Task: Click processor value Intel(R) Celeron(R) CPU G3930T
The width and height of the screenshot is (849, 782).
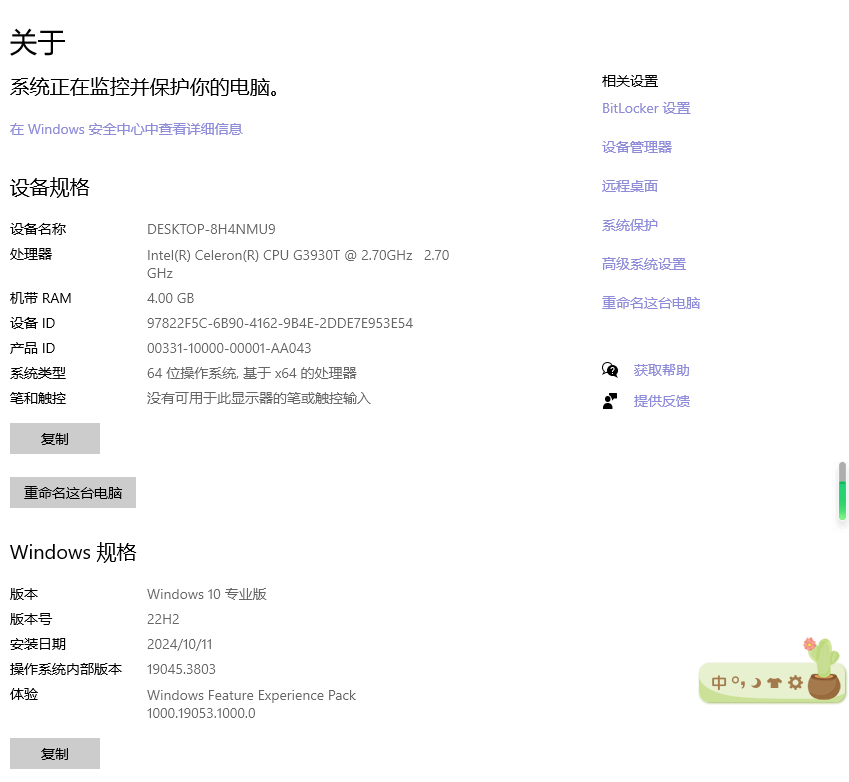Action: (298, 264)
